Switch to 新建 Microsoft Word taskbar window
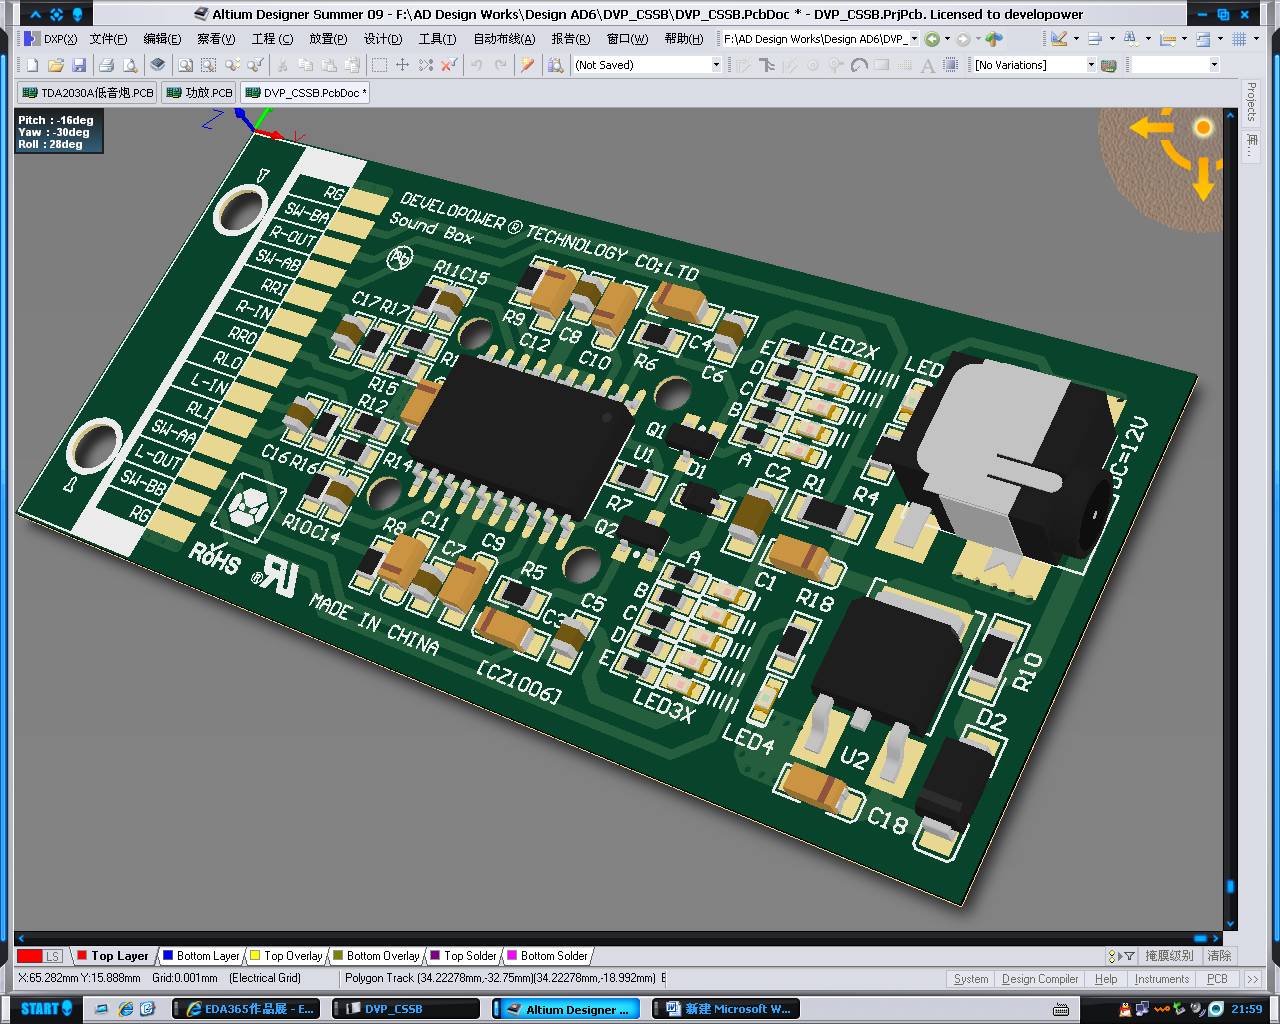 coord(728,1009)
